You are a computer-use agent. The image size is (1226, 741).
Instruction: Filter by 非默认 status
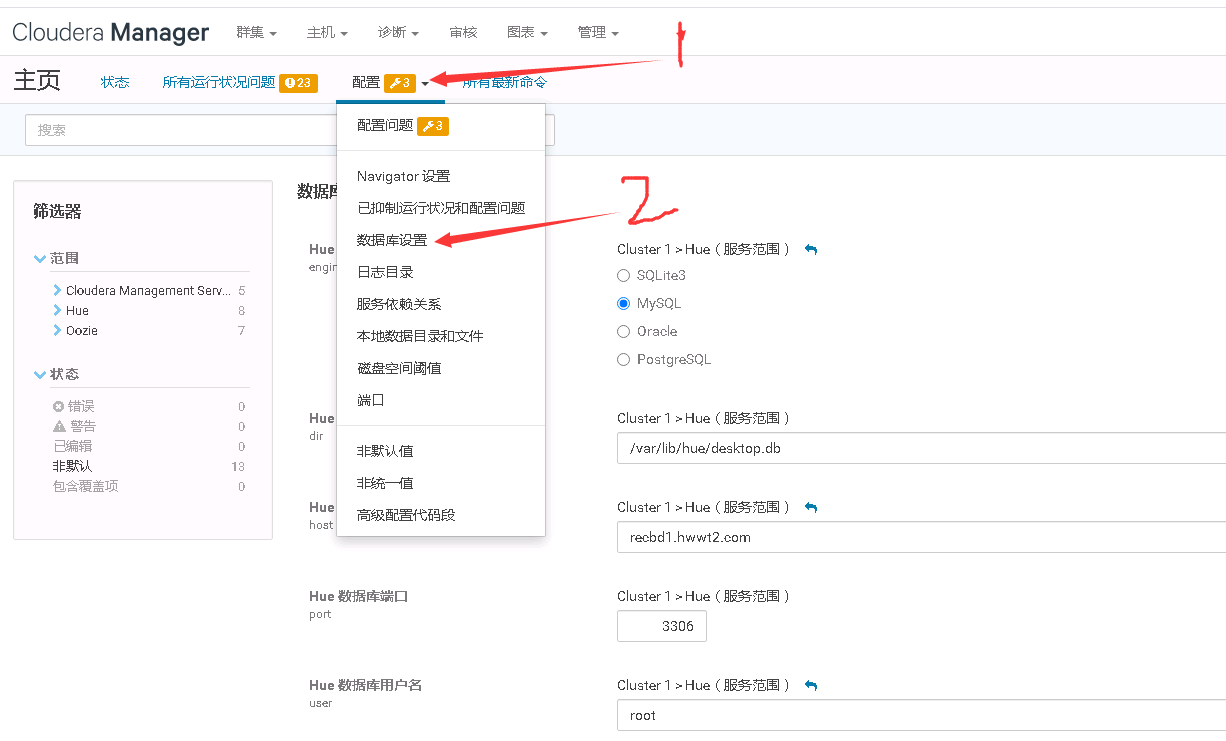click(73, 467)
